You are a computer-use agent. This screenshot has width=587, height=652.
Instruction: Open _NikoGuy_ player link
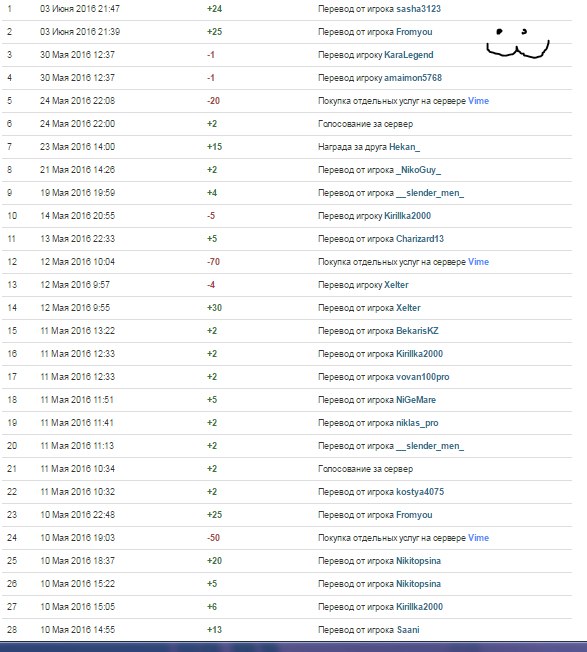tap(418, 170)
